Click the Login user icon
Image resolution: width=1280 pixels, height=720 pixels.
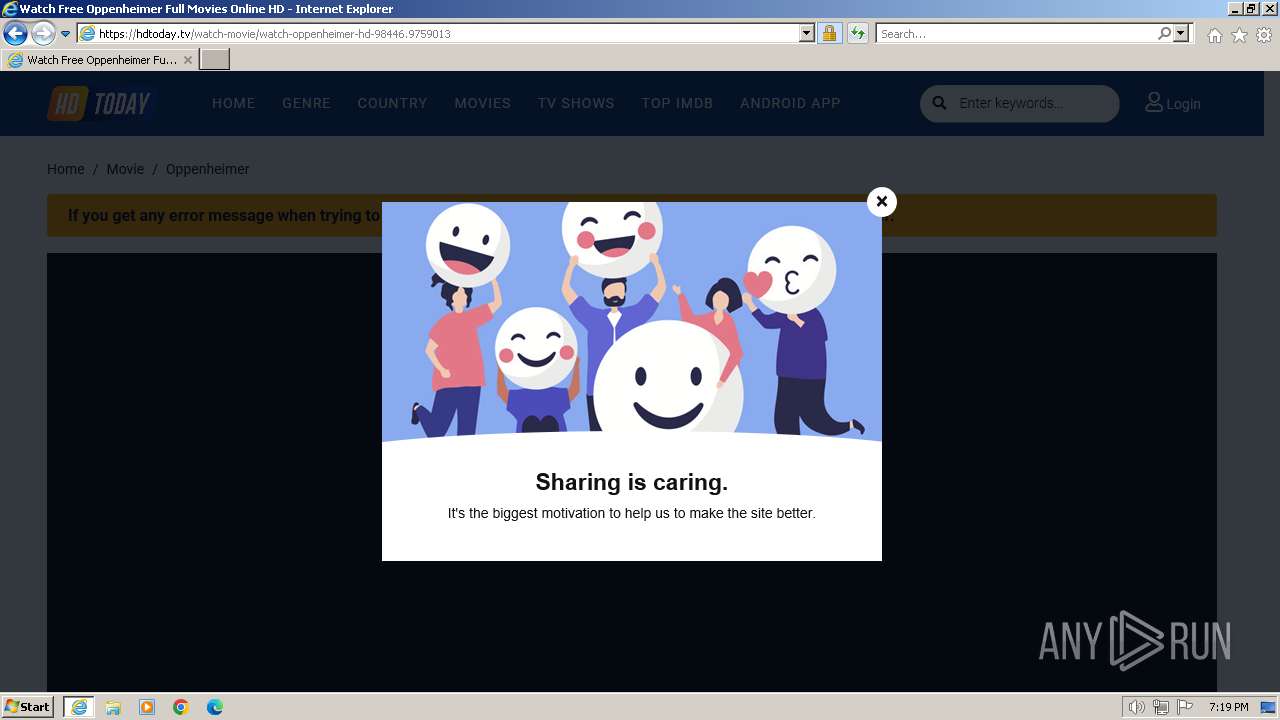click(x=1154, y=102)
